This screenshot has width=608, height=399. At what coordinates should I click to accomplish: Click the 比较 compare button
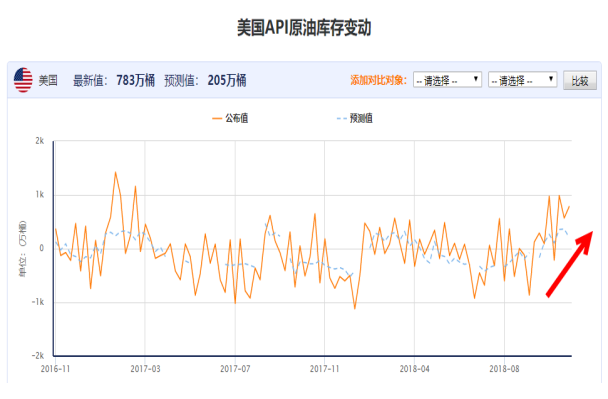pos(580,80)
